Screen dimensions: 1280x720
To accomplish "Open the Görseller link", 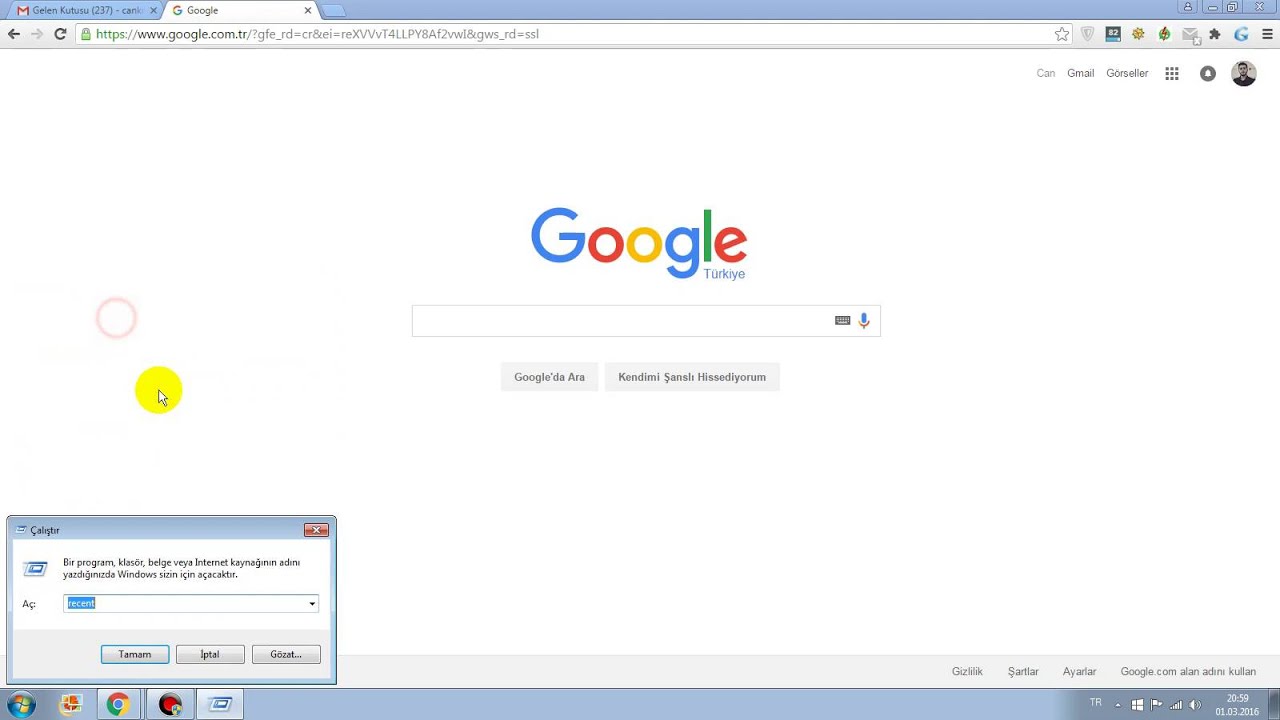I will [1127, 73].
